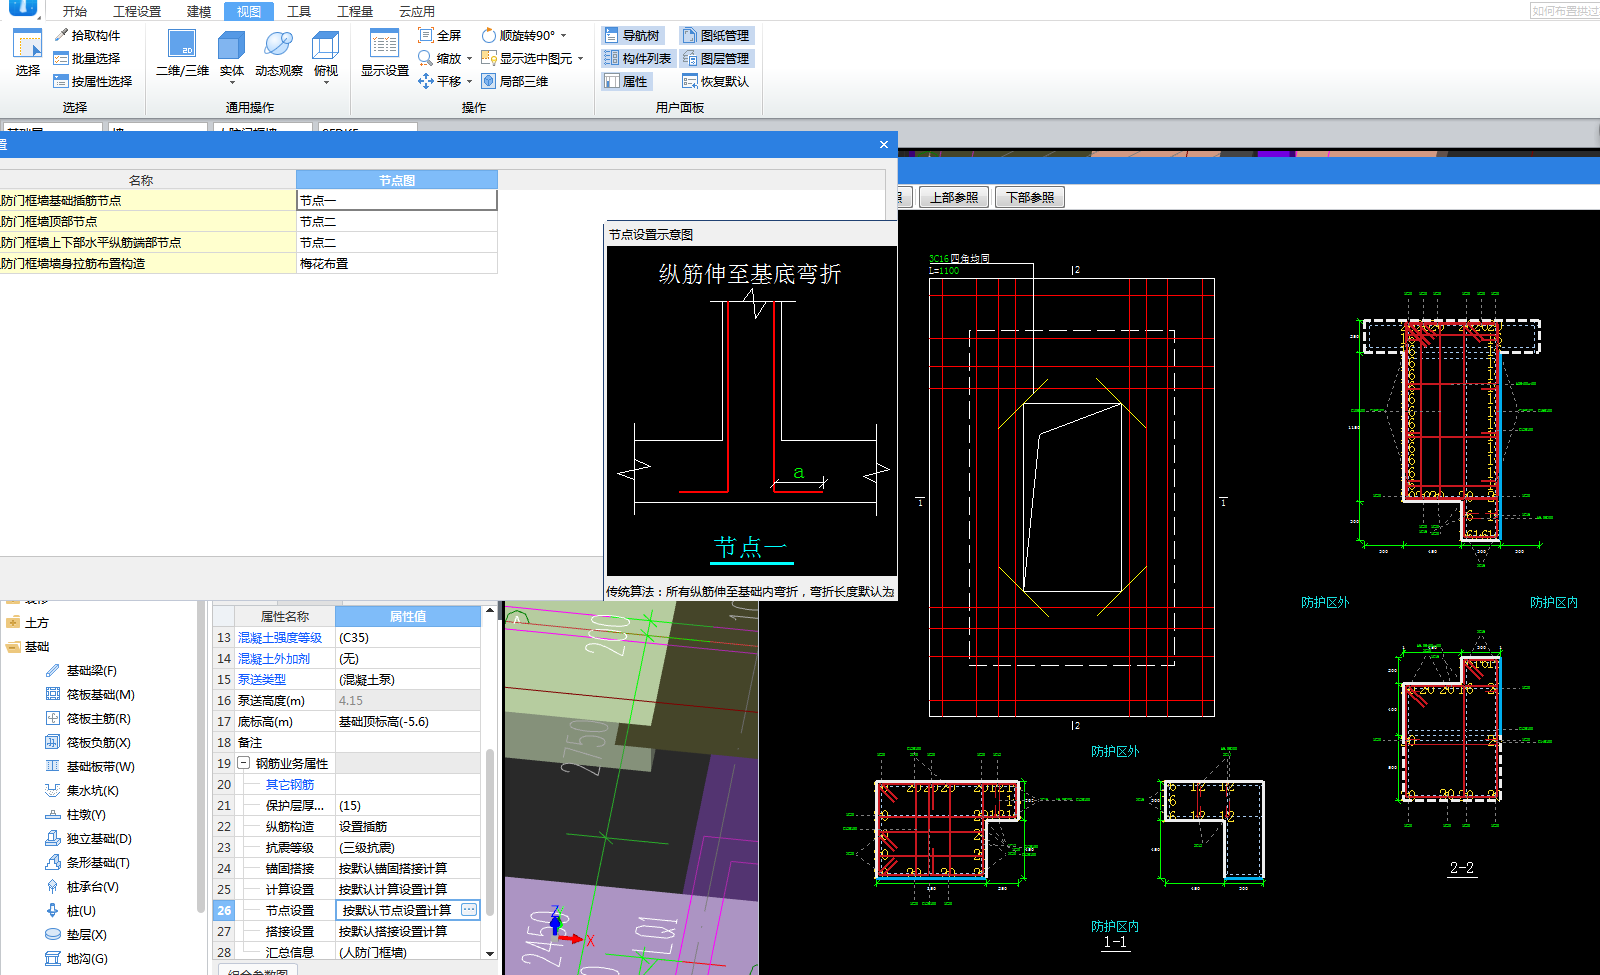Screen dimensions: 1600x975
Task: Click the 顺旋转90° rotate icon
Action: tap(489, 35)
